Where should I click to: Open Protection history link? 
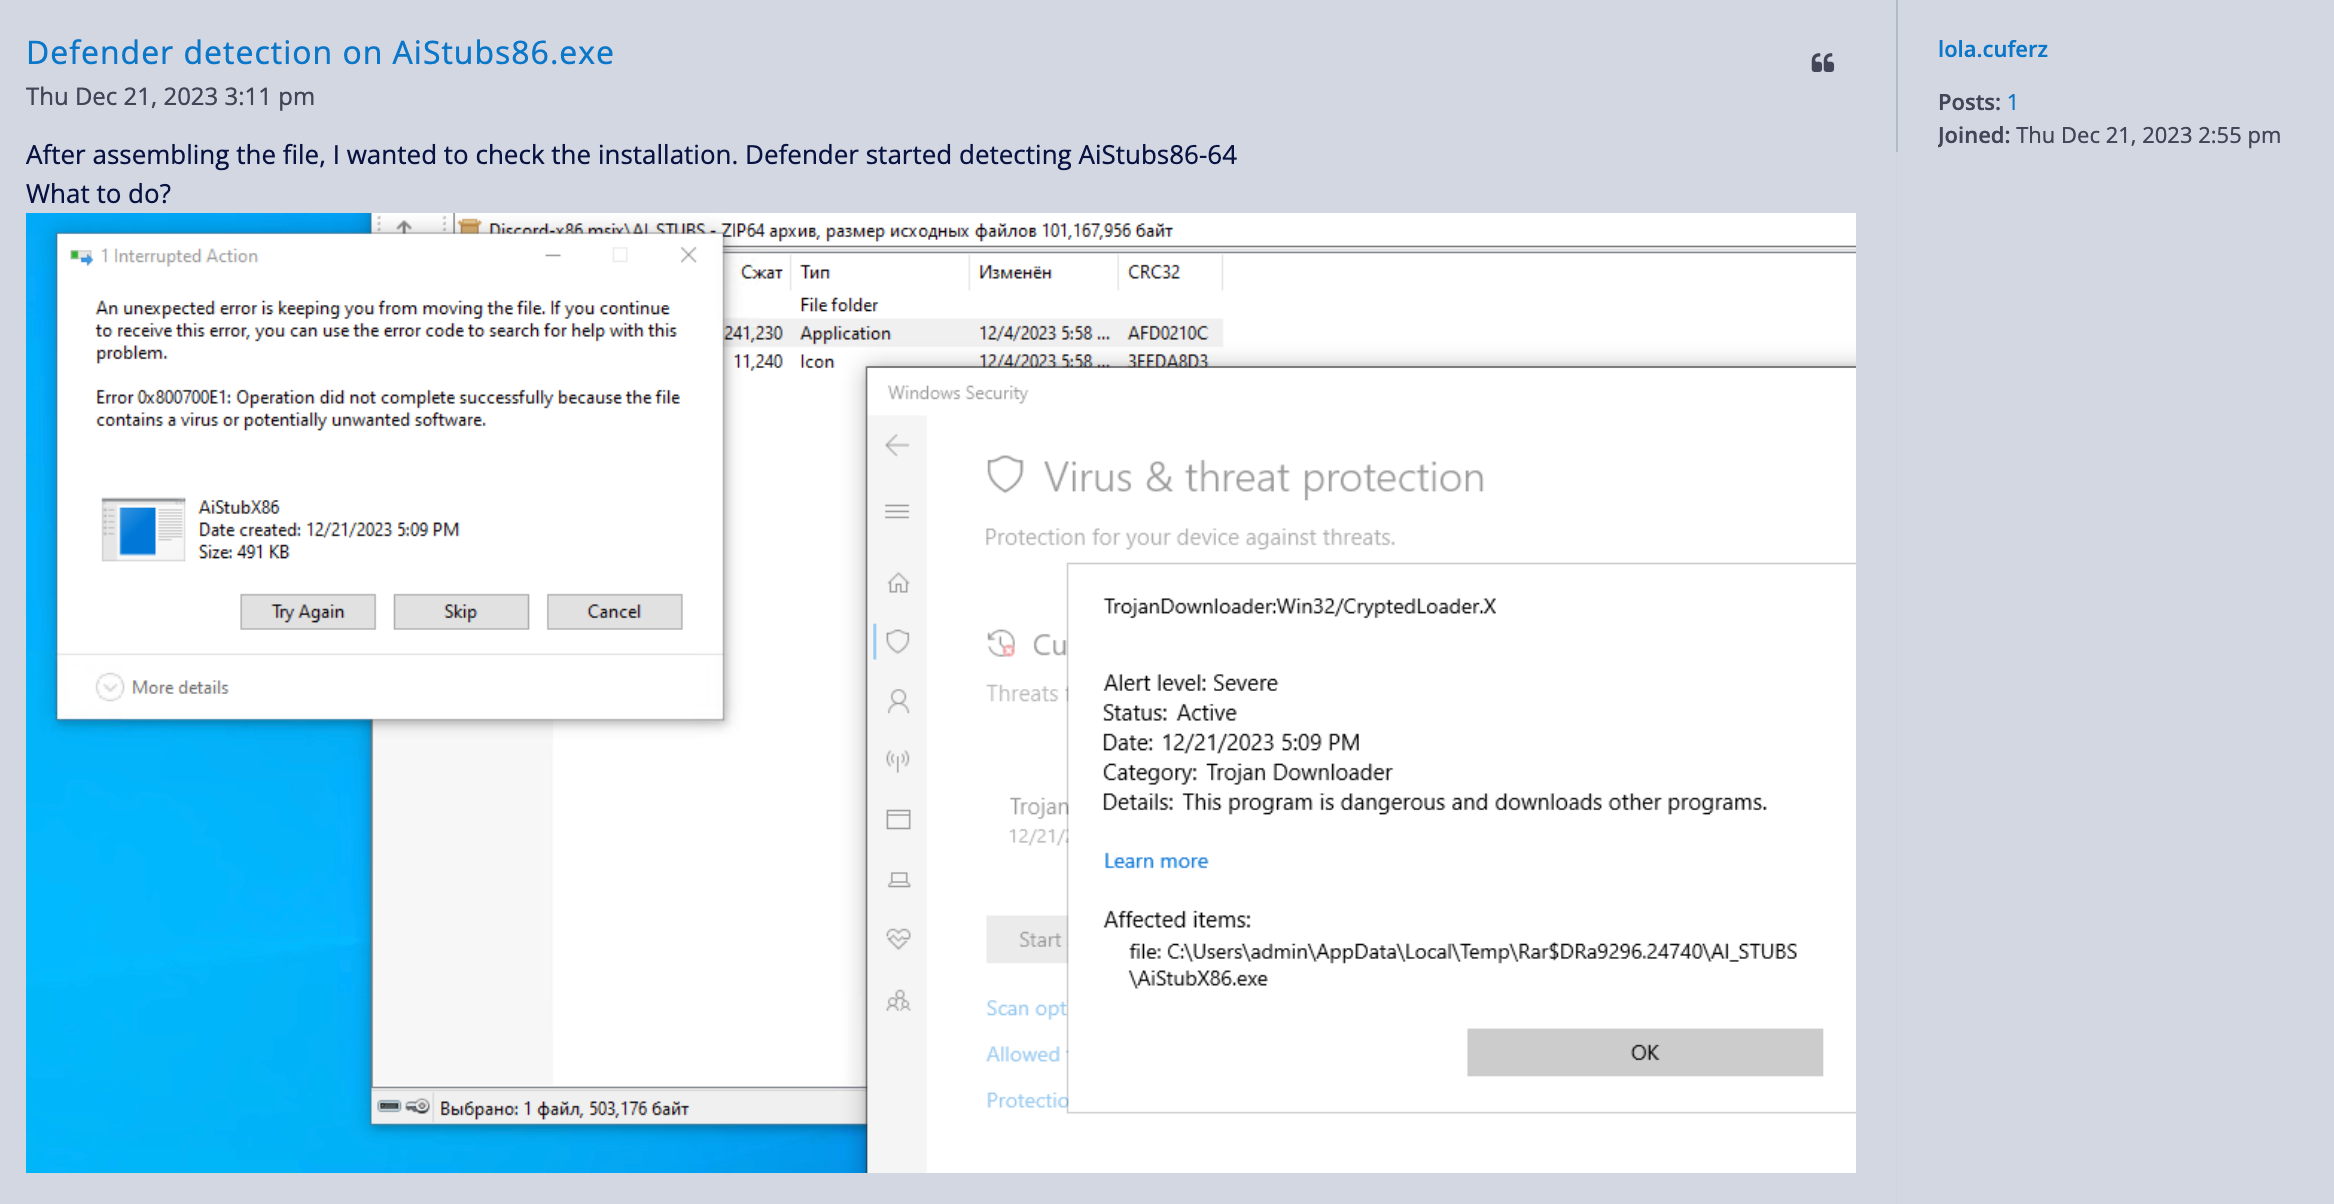tap(1027, 1100)
